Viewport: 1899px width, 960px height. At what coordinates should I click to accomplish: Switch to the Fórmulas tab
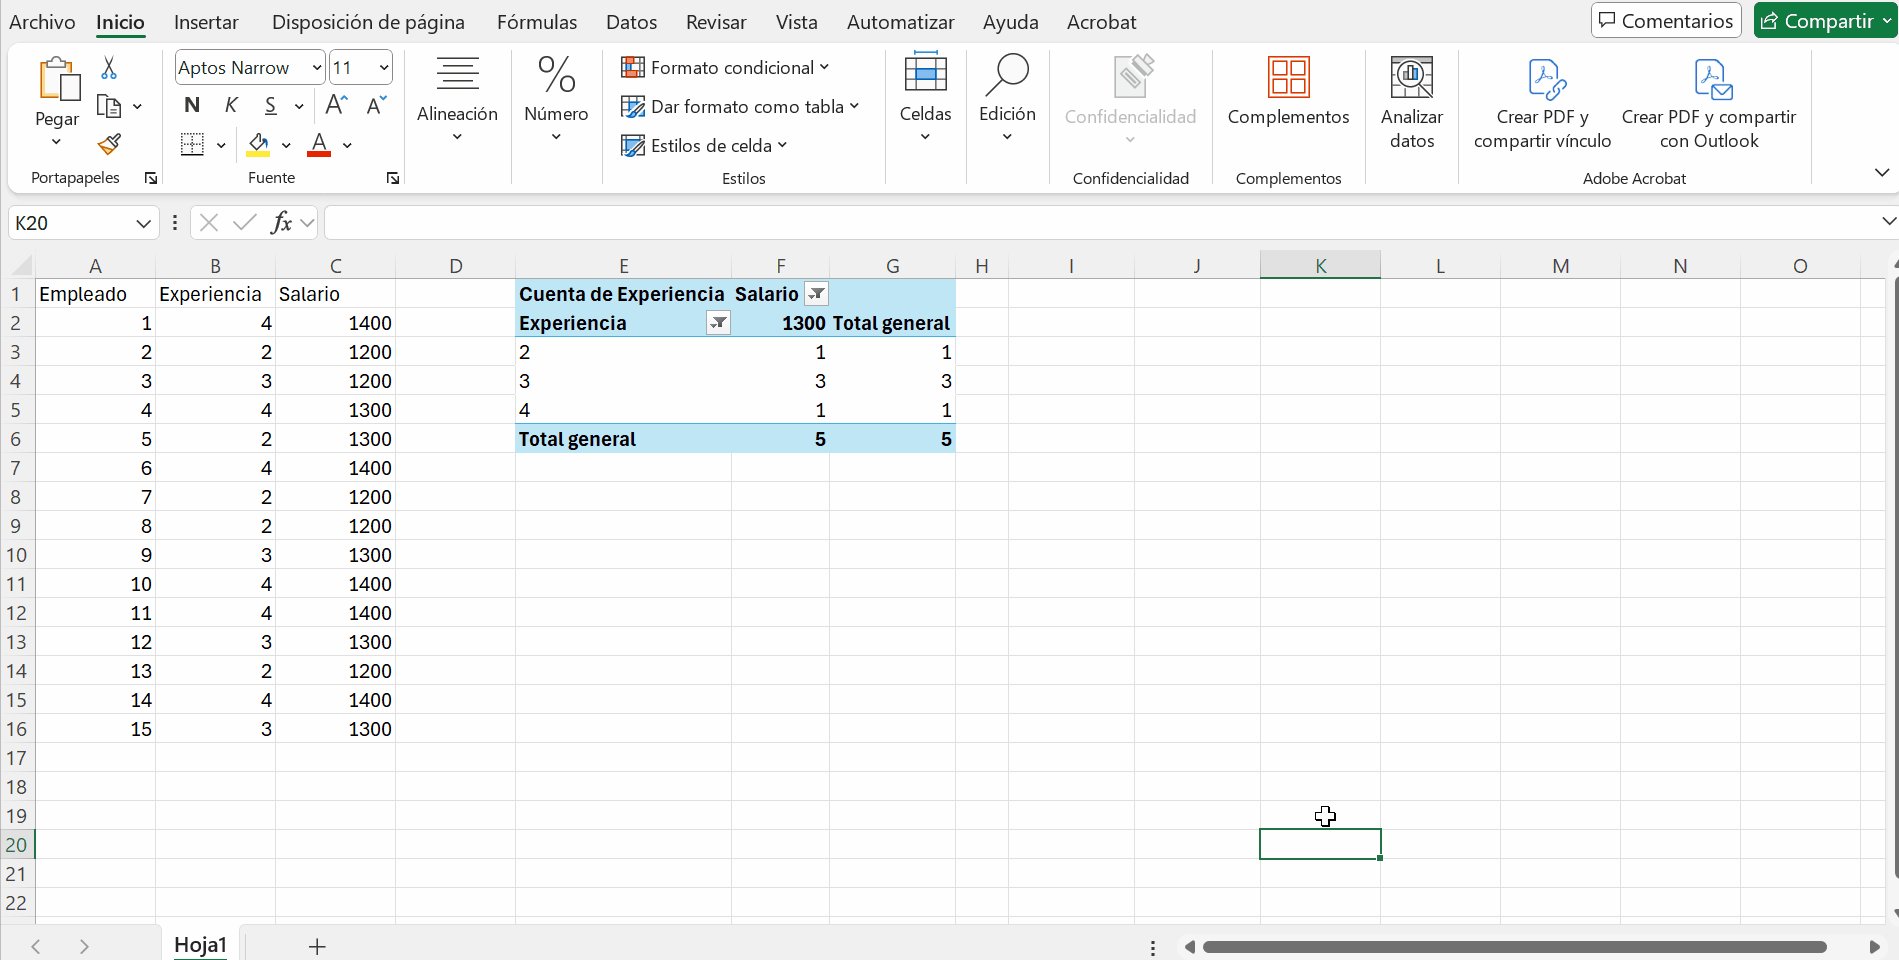(x=537, y=22)
